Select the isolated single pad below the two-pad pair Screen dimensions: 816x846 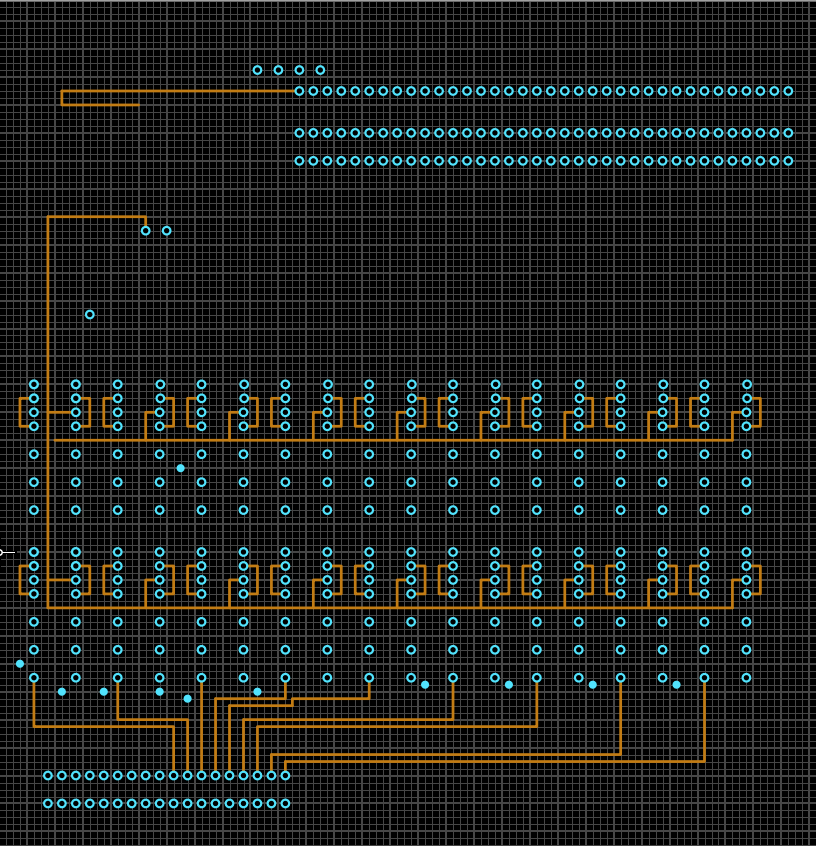[90, 315]
